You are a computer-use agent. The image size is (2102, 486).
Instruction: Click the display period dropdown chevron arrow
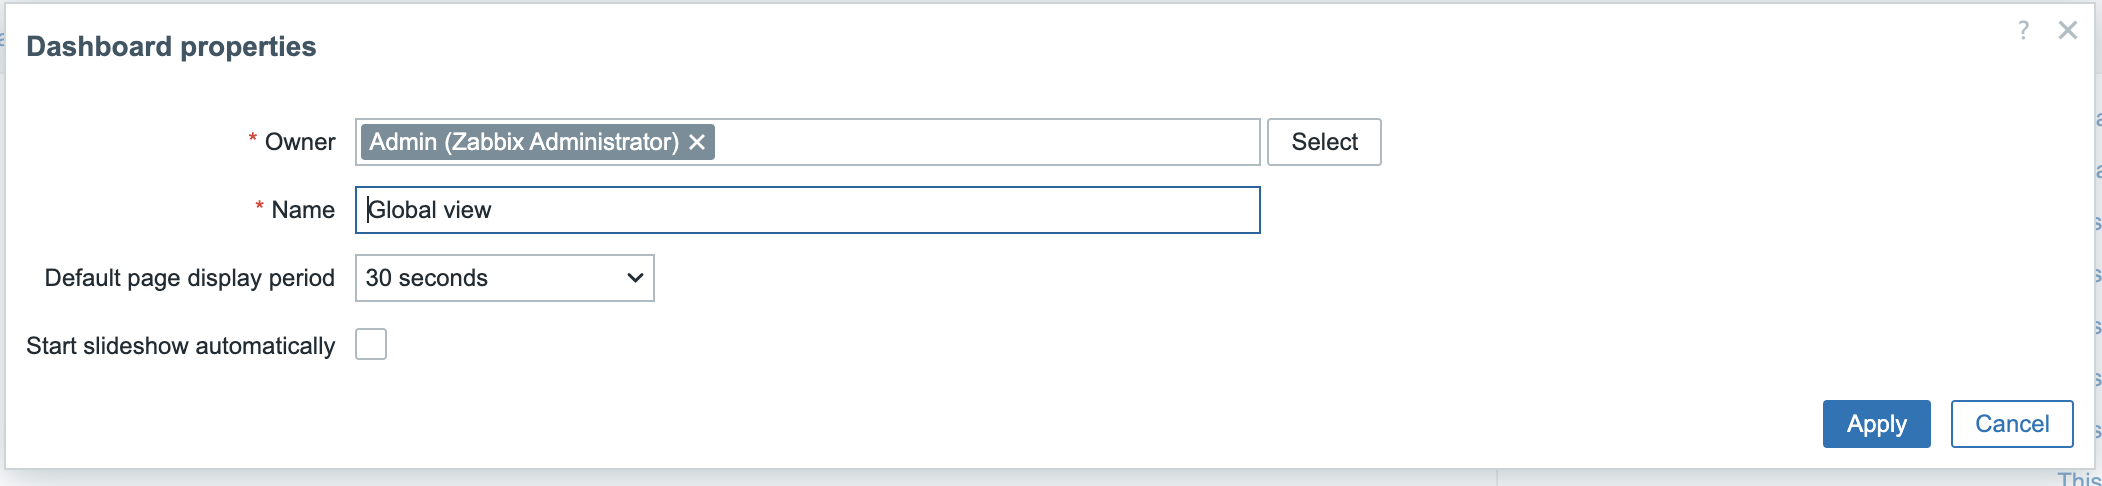[x=634, y=278]
